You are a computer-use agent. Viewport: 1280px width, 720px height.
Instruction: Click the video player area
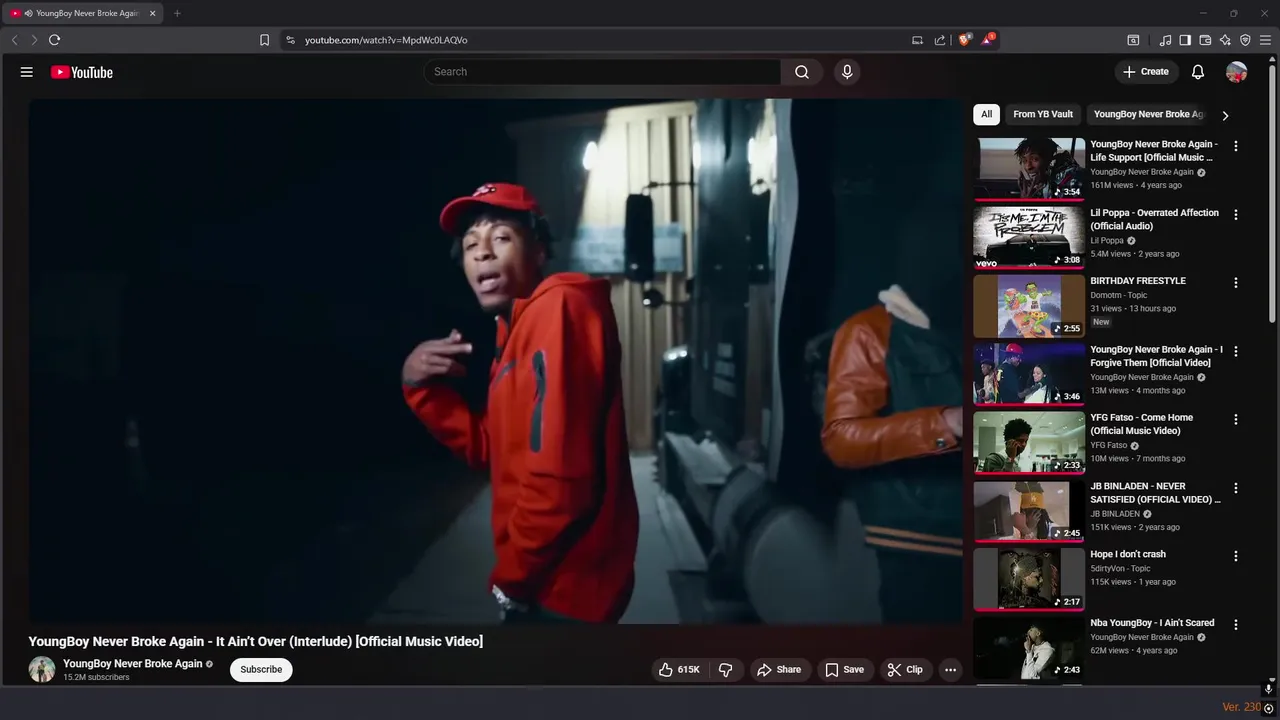496,361
